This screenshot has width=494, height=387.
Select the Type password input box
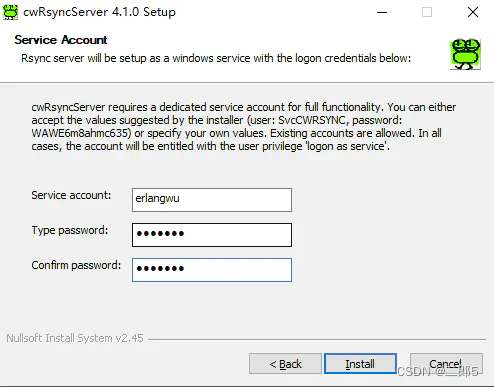click(x=212, y=235)
